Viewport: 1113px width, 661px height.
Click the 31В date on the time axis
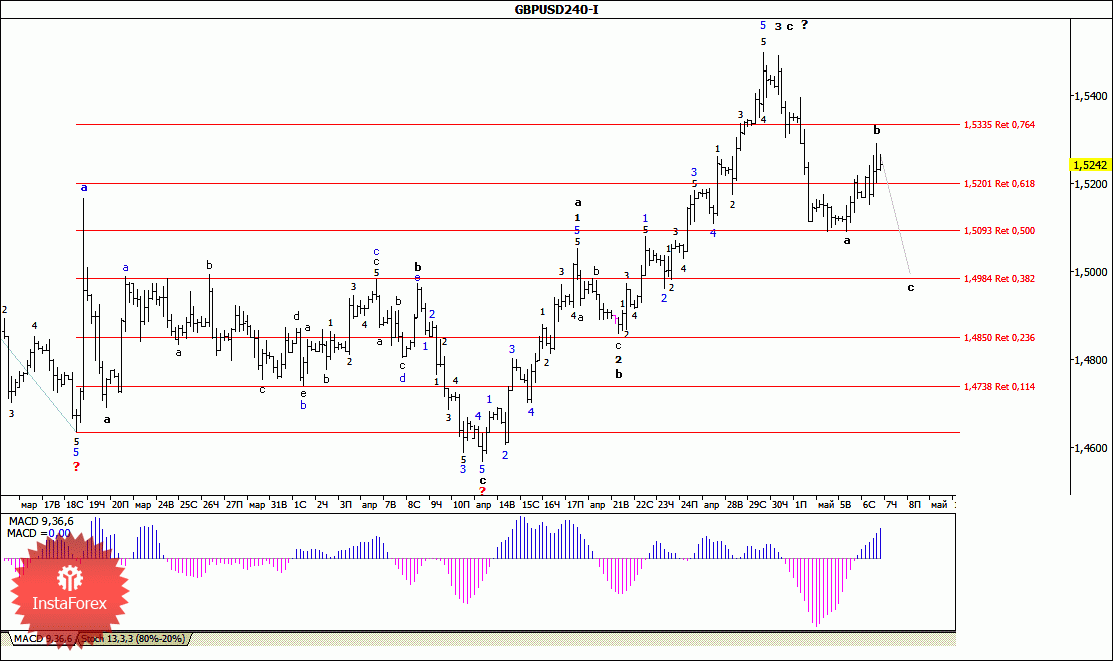[279, 505]
